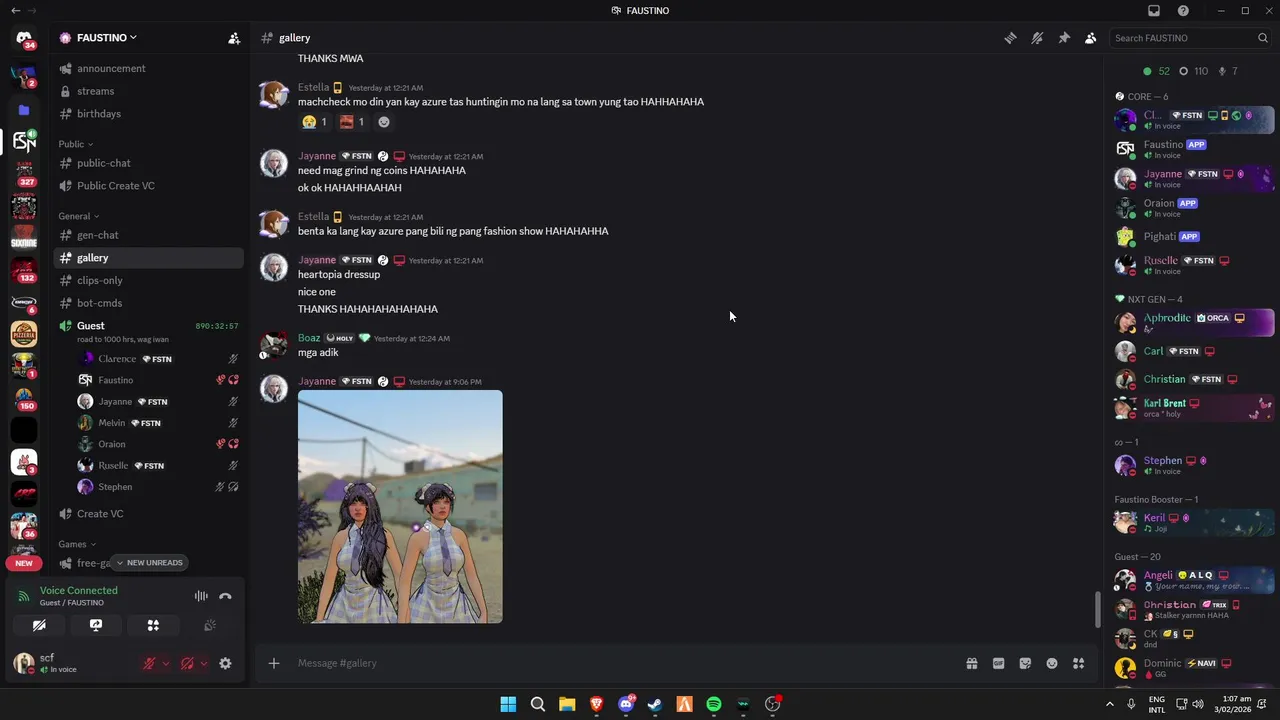Viewport: 1280px width, 720px height.
Task: Open the Inbox icon in title bar
Action: click(1154, 10)
